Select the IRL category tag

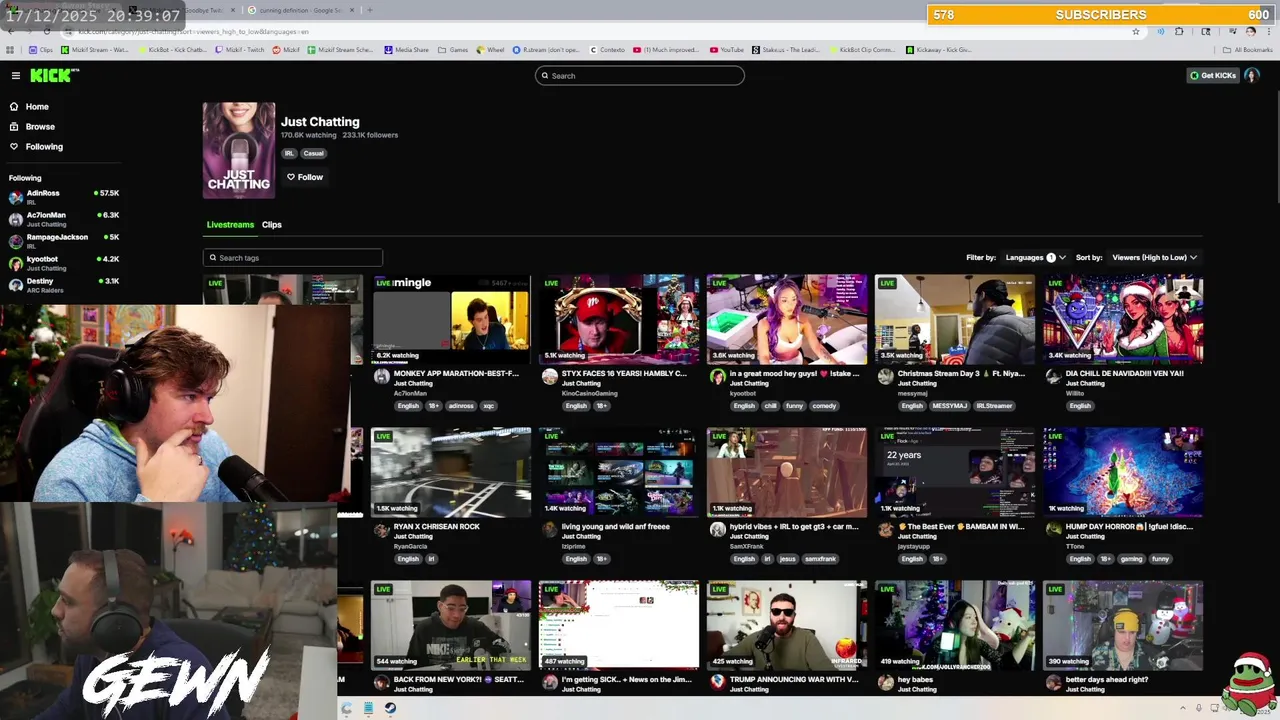pyautogui.click(x=289, y=153)
